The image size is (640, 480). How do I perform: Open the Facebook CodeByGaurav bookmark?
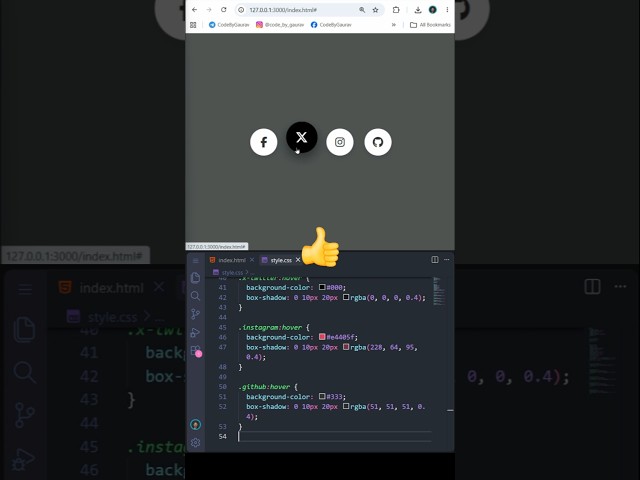click(331, 25)
